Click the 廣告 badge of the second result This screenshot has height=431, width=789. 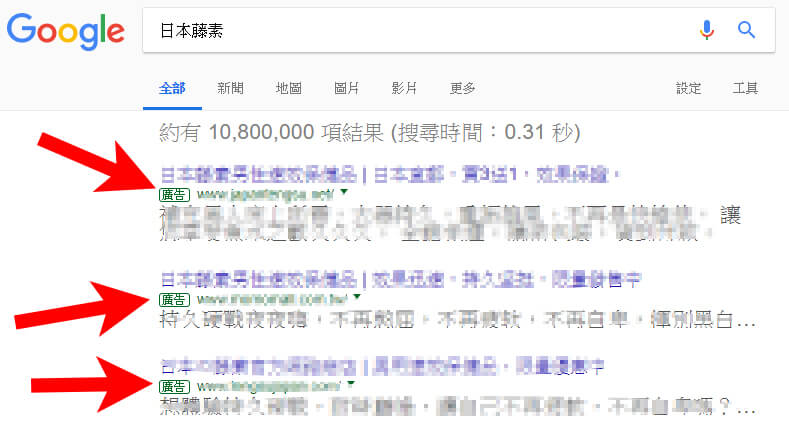pyautogui.click(x=174, y=300)
